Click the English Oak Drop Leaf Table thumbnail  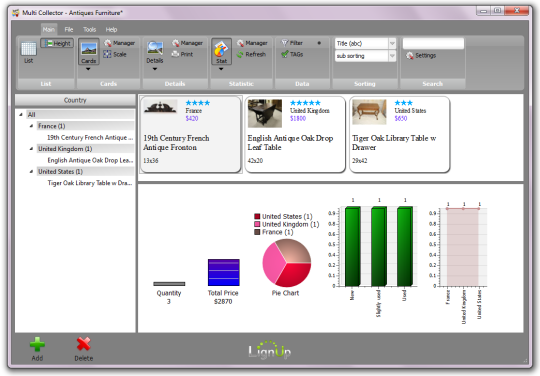[x=264, y=113]
